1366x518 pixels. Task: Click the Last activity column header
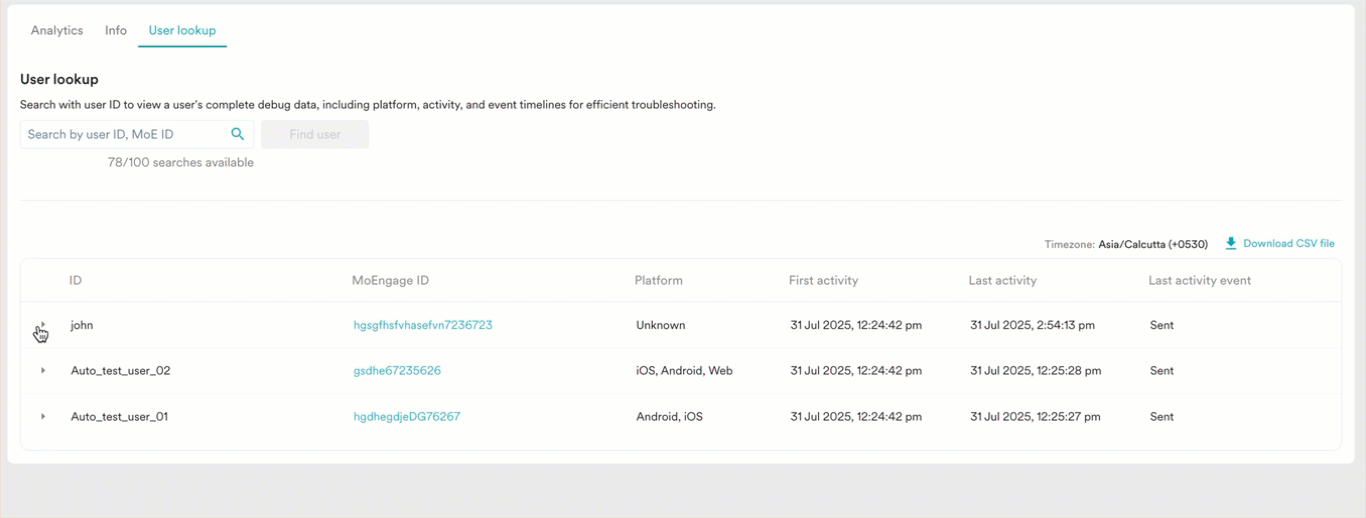tap(1002, 281)
